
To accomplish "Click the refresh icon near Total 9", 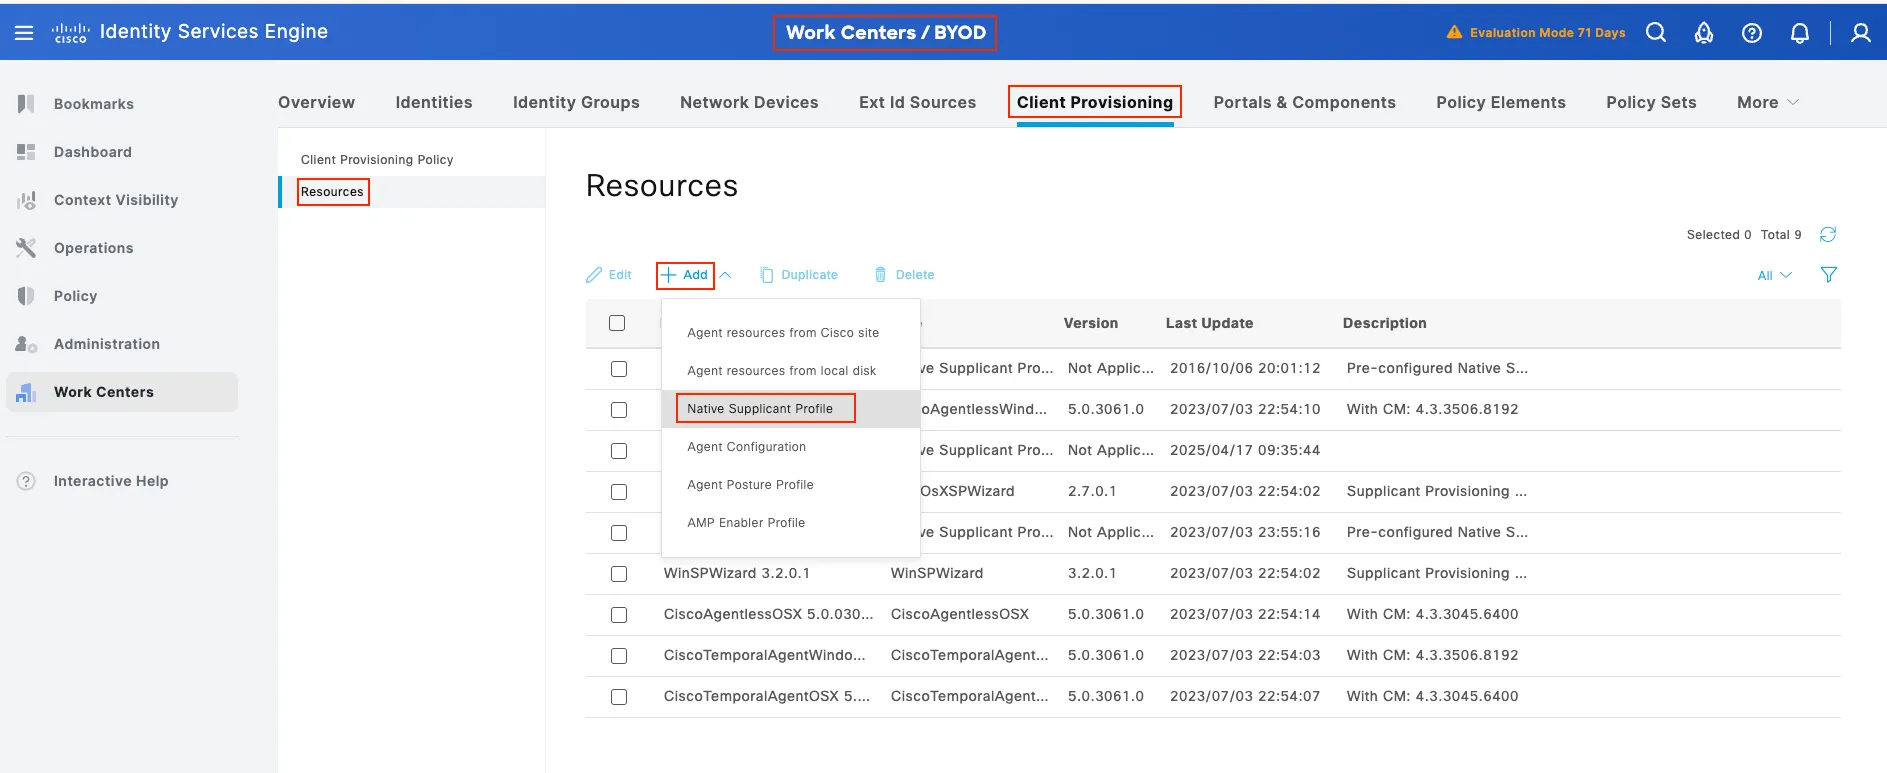I will (x=1828, y=235).
